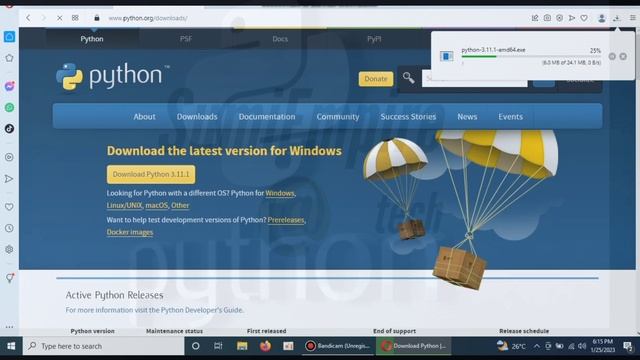Open Settings gear in the Opera sidebar
640x360 pixels.
tap(9, 249)
